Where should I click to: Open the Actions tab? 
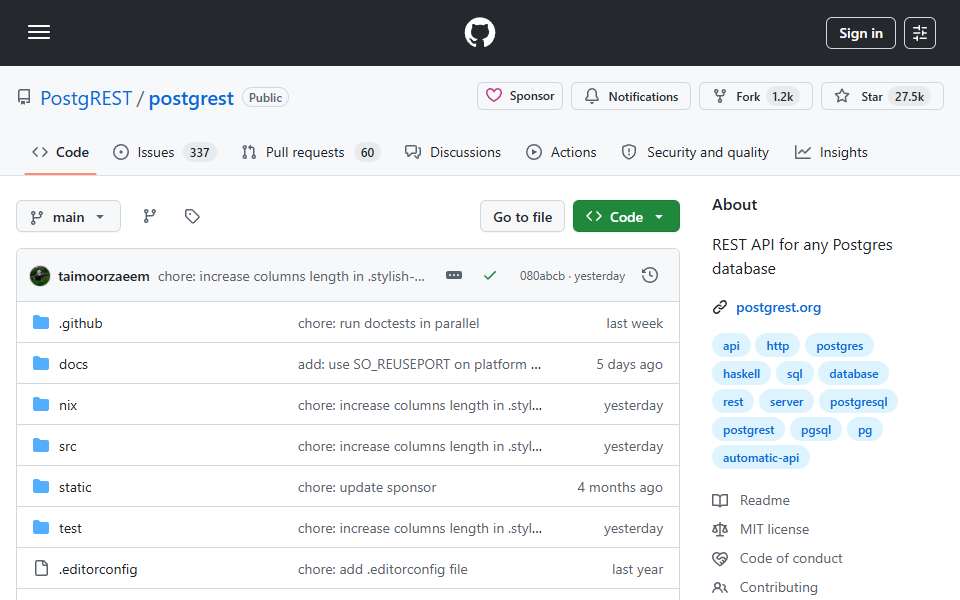[x=561, y=152]
